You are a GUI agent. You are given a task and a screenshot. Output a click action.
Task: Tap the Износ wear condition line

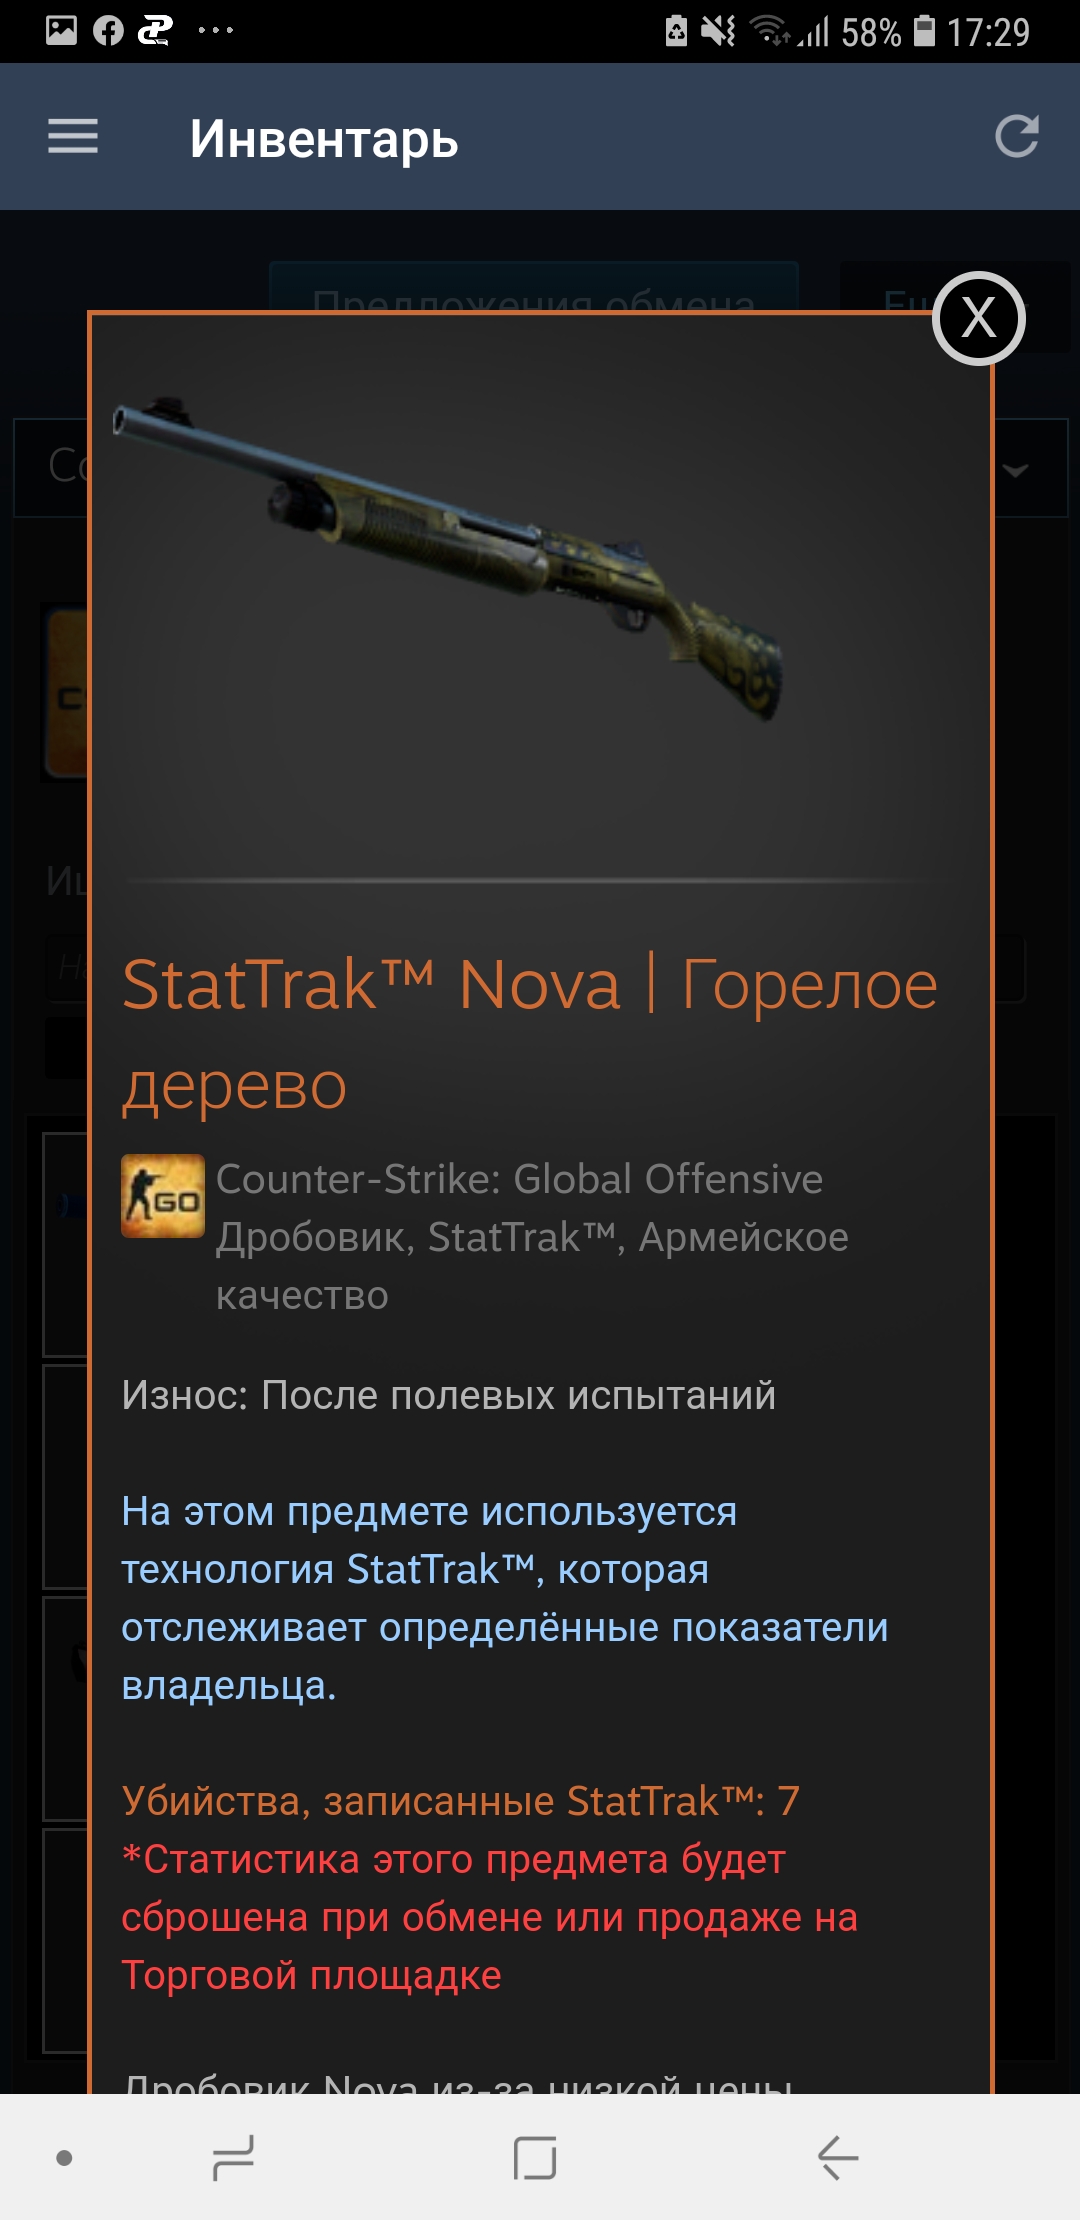(448, 1395)
